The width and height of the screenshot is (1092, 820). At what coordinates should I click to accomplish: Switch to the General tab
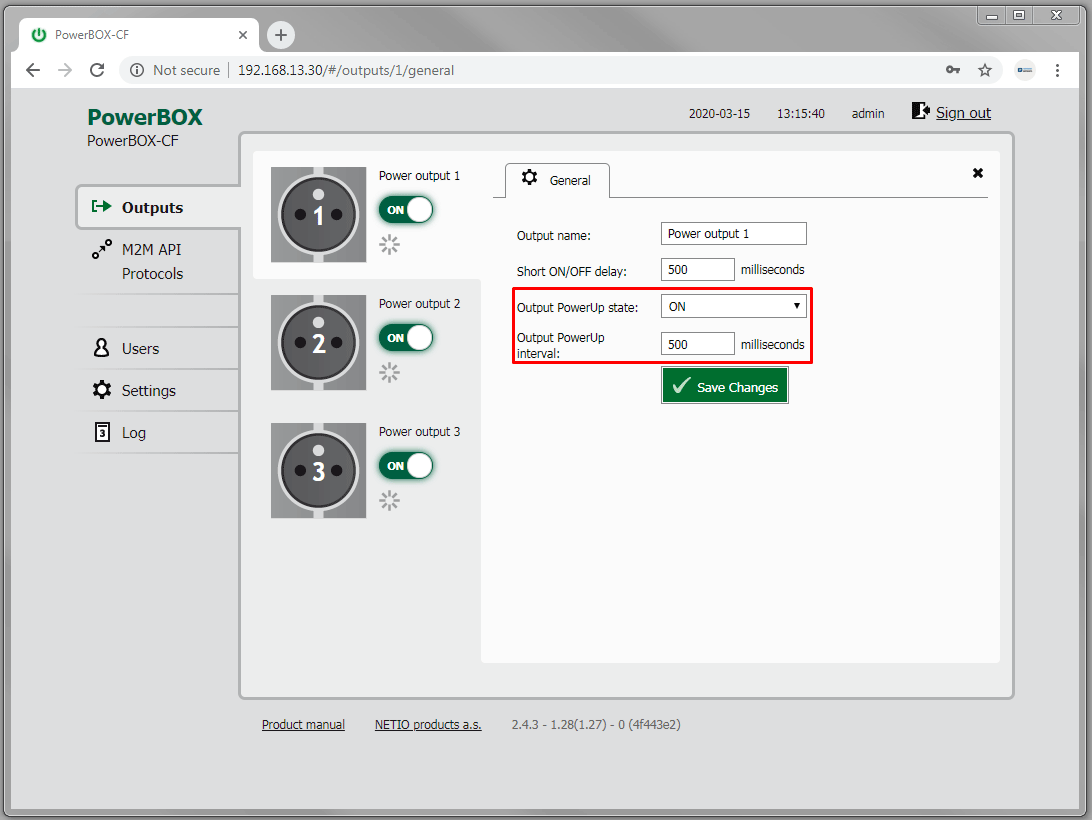[x=557, y=180]
